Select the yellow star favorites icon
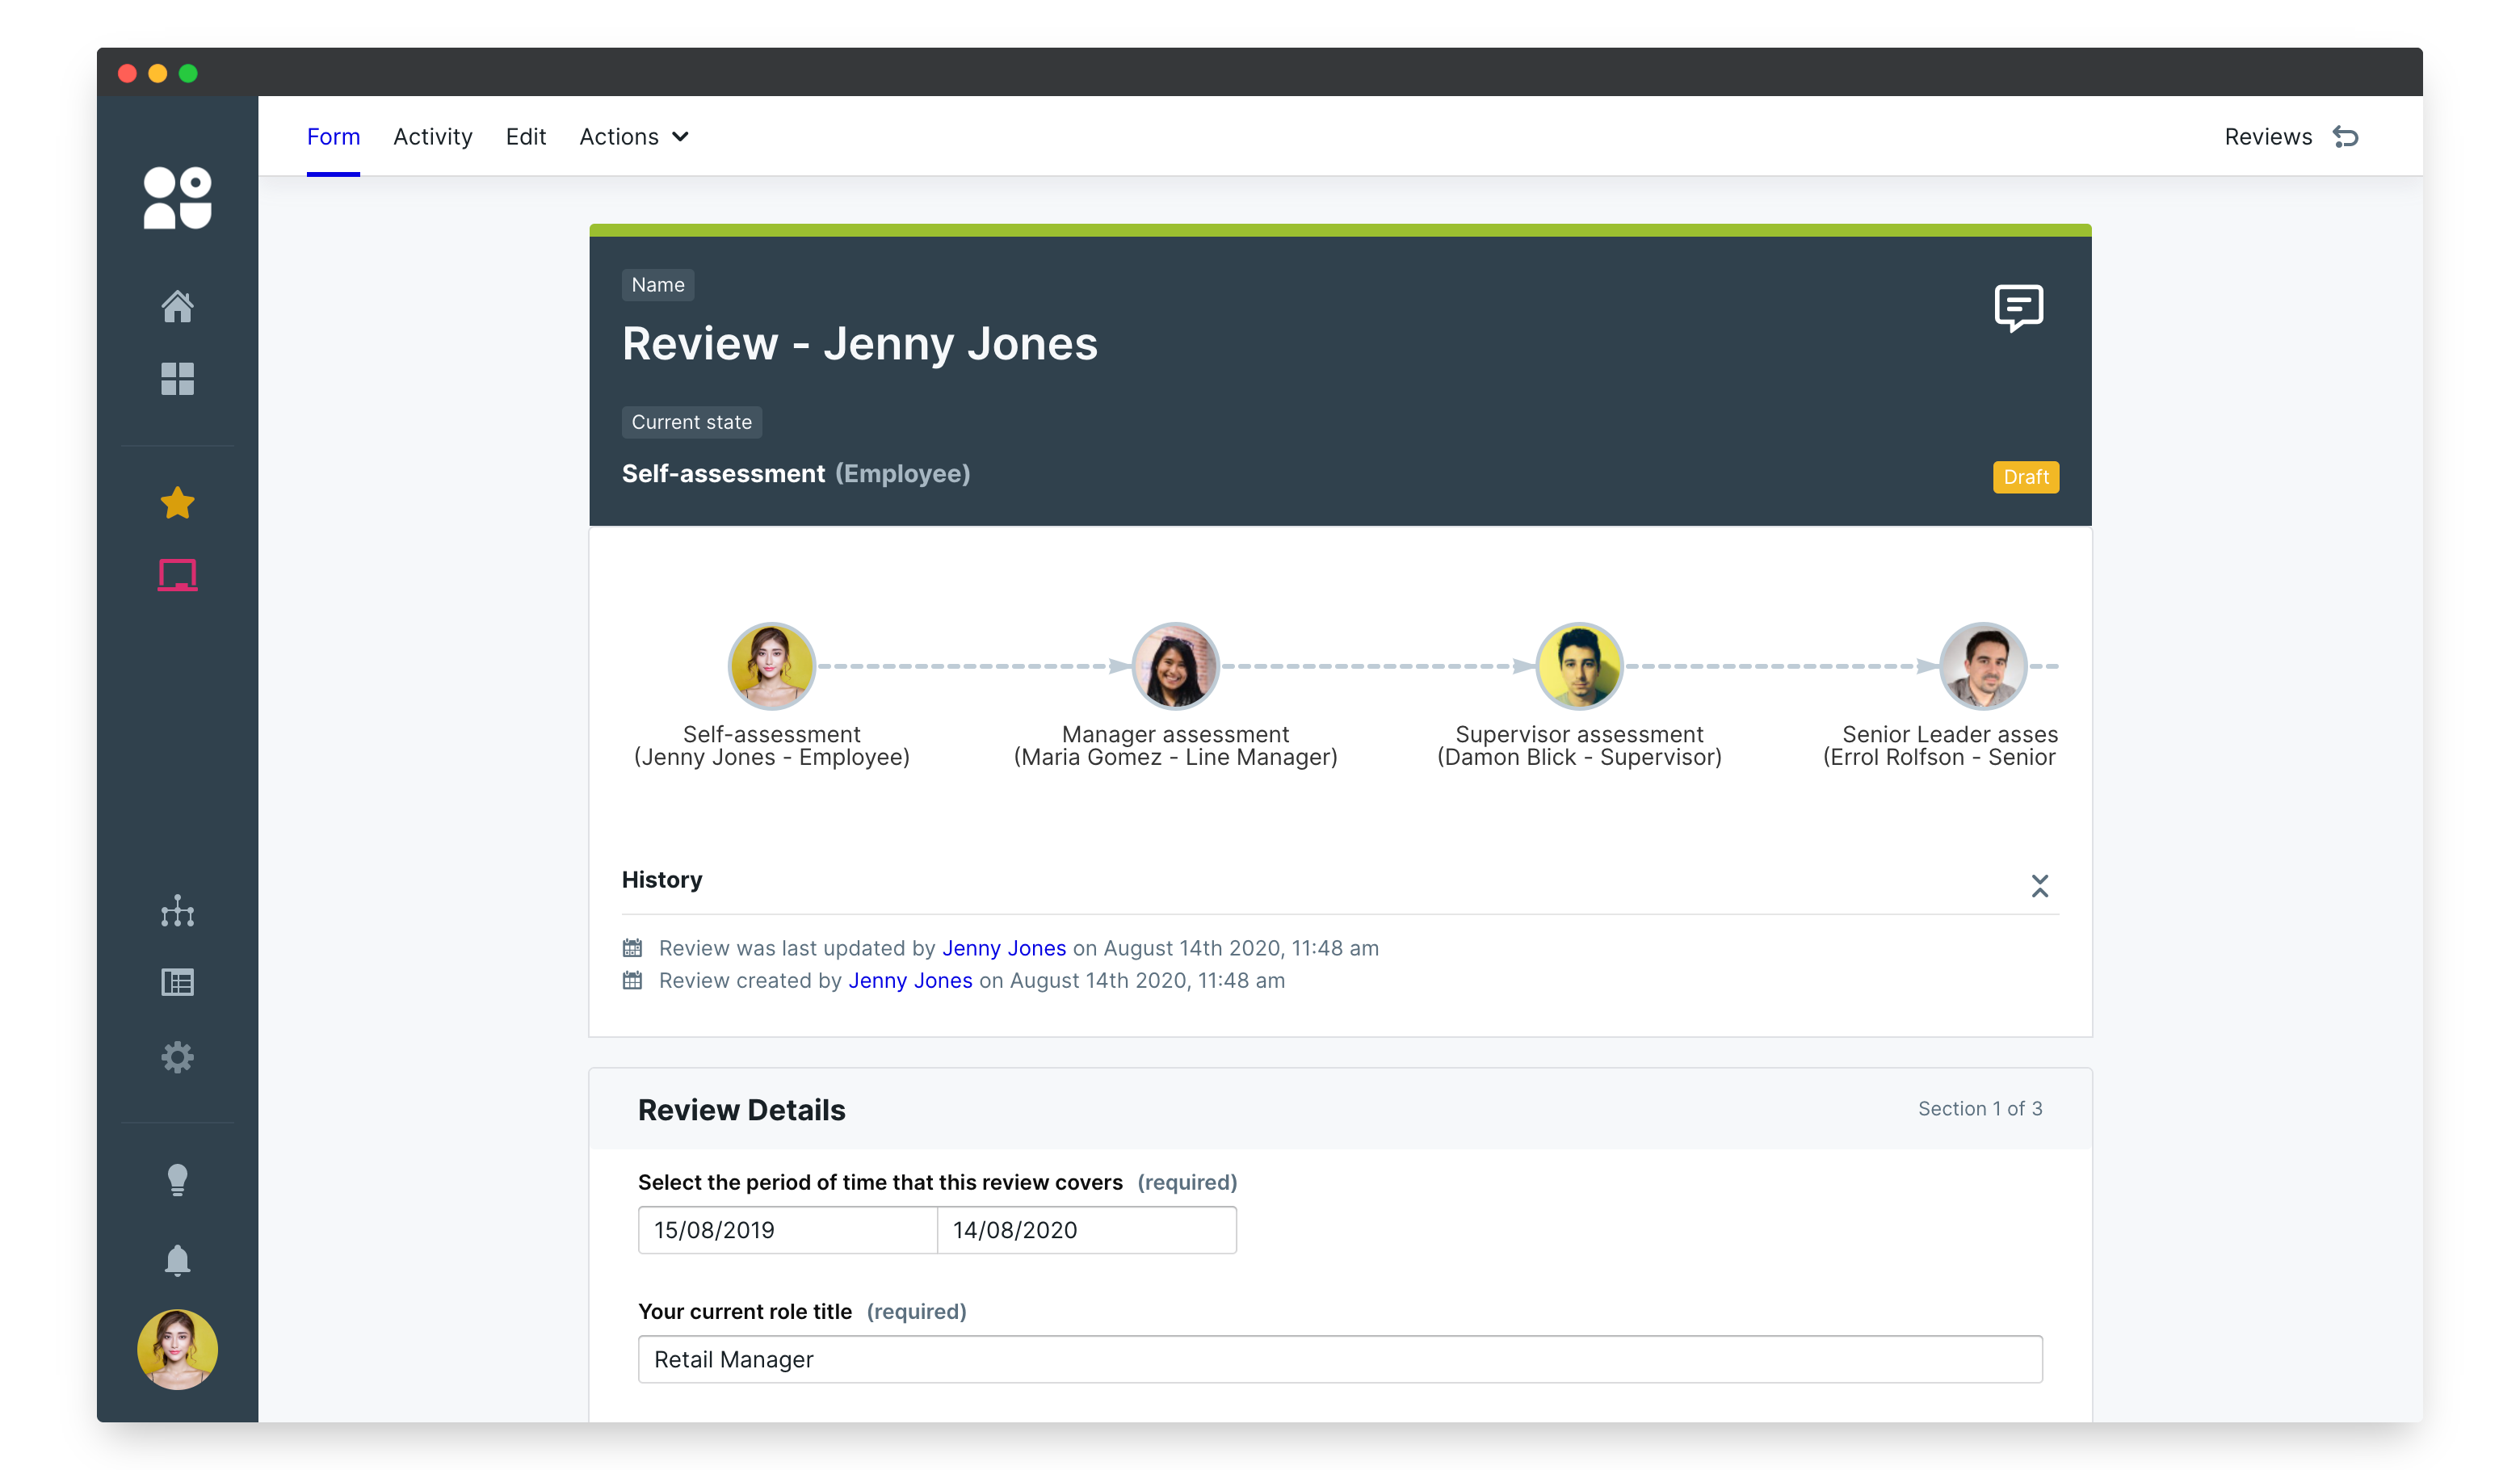The width and height of the screenshot is (2520, 1470). pyautogui.click(x=177, y=503)
